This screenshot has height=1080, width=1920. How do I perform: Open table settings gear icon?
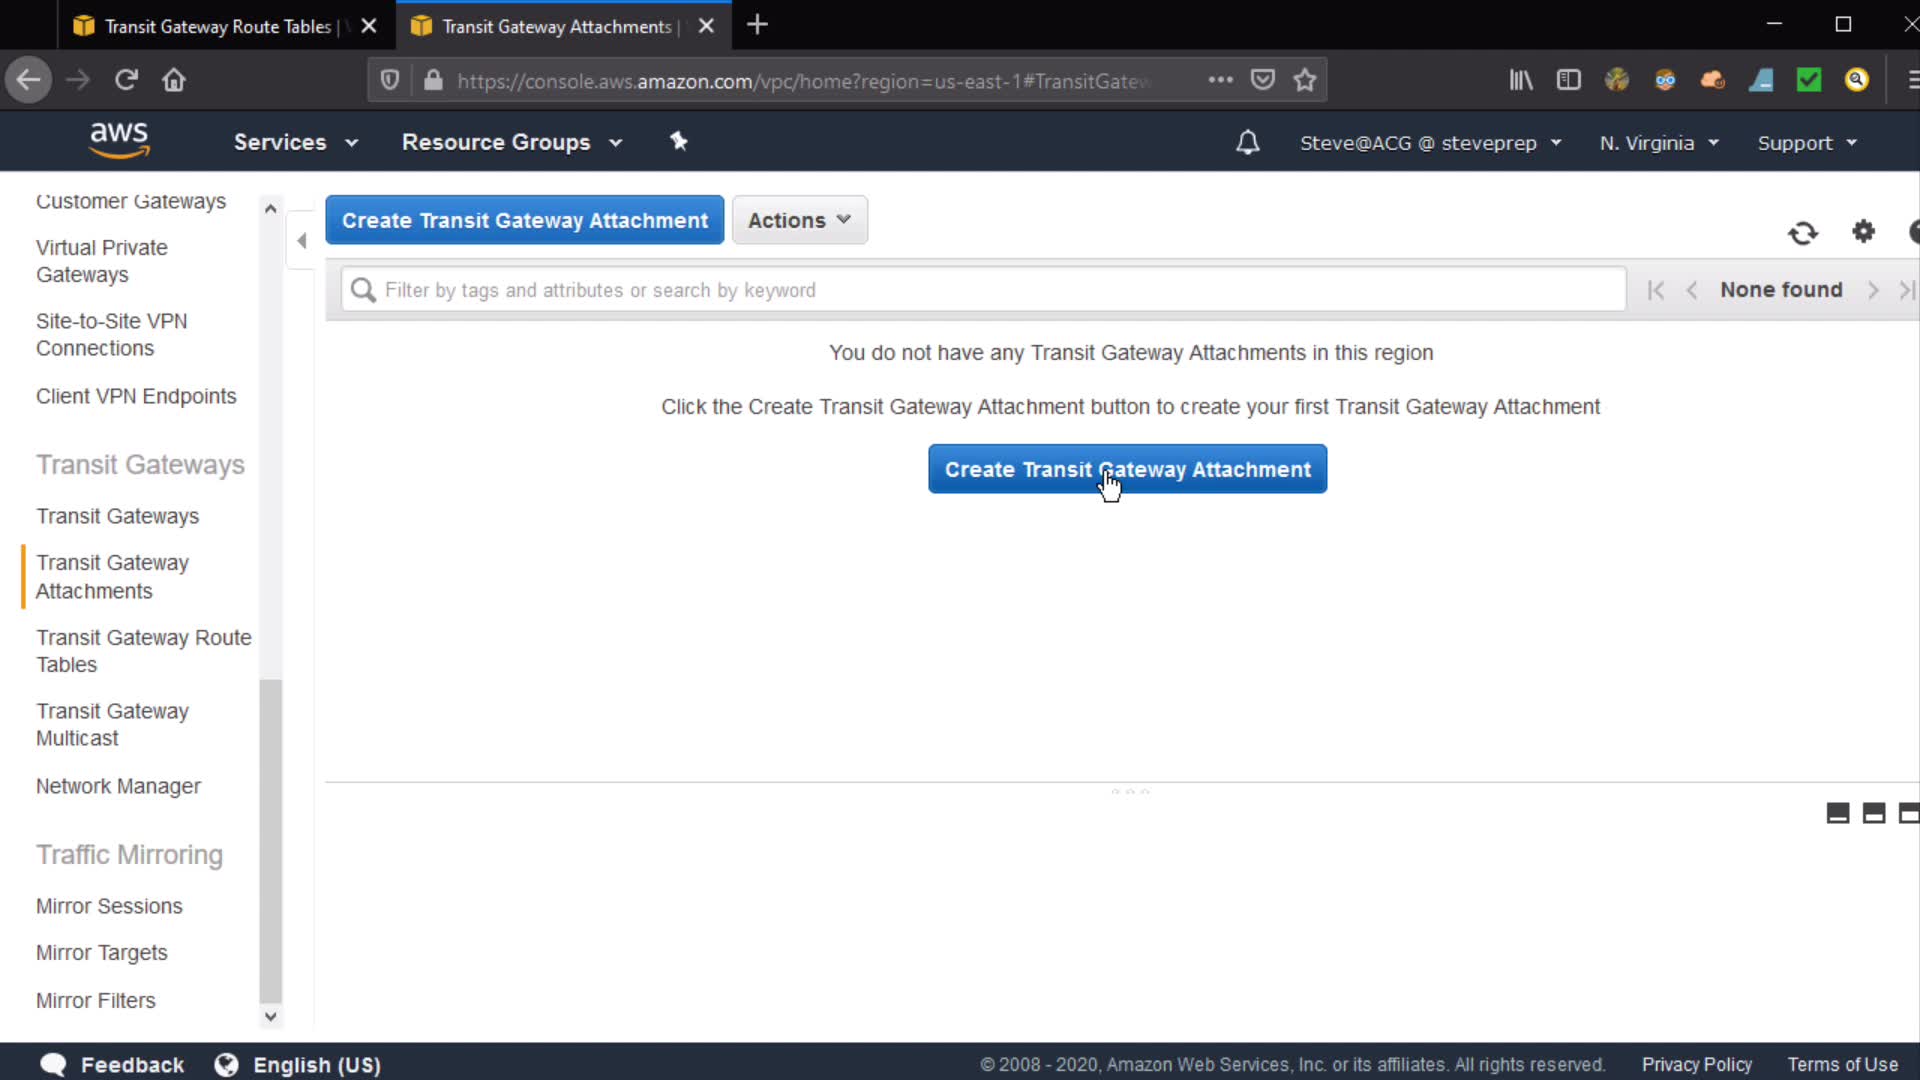1863,232
